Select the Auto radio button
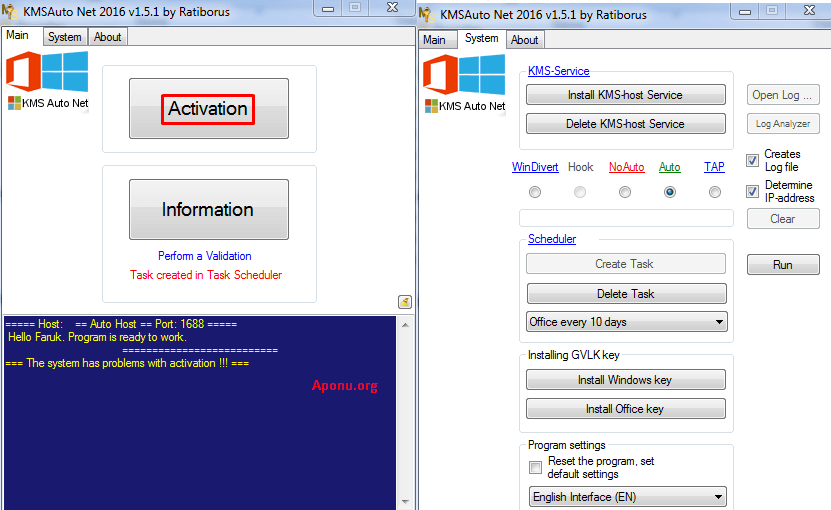 coord(670,192)
